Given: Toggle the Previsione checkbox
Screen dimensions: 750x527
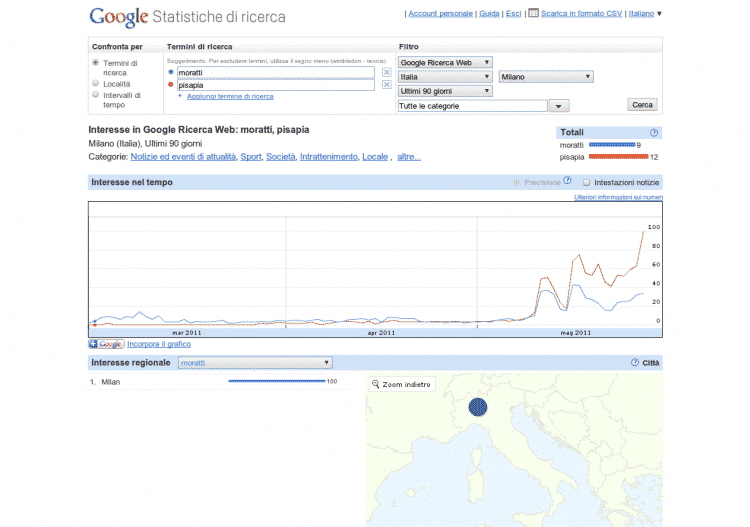Looking at the screenshot, I should [516, 183].
